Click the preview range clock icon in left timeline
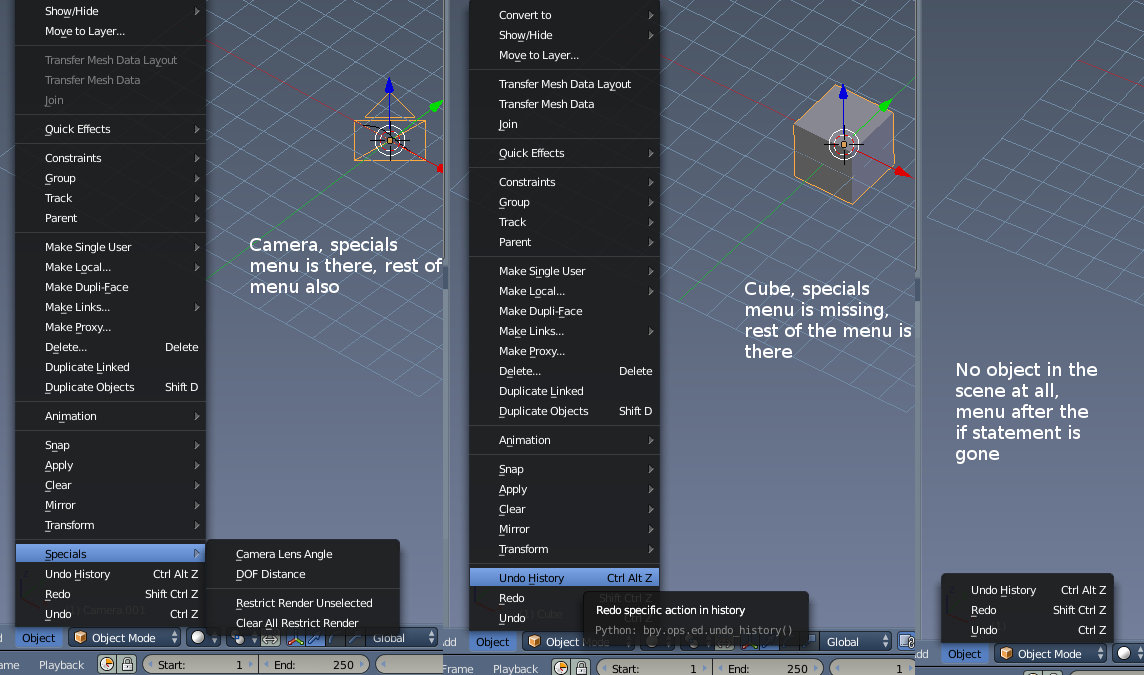This screenshot has width=1144, height=675. (x=107, y=665)
